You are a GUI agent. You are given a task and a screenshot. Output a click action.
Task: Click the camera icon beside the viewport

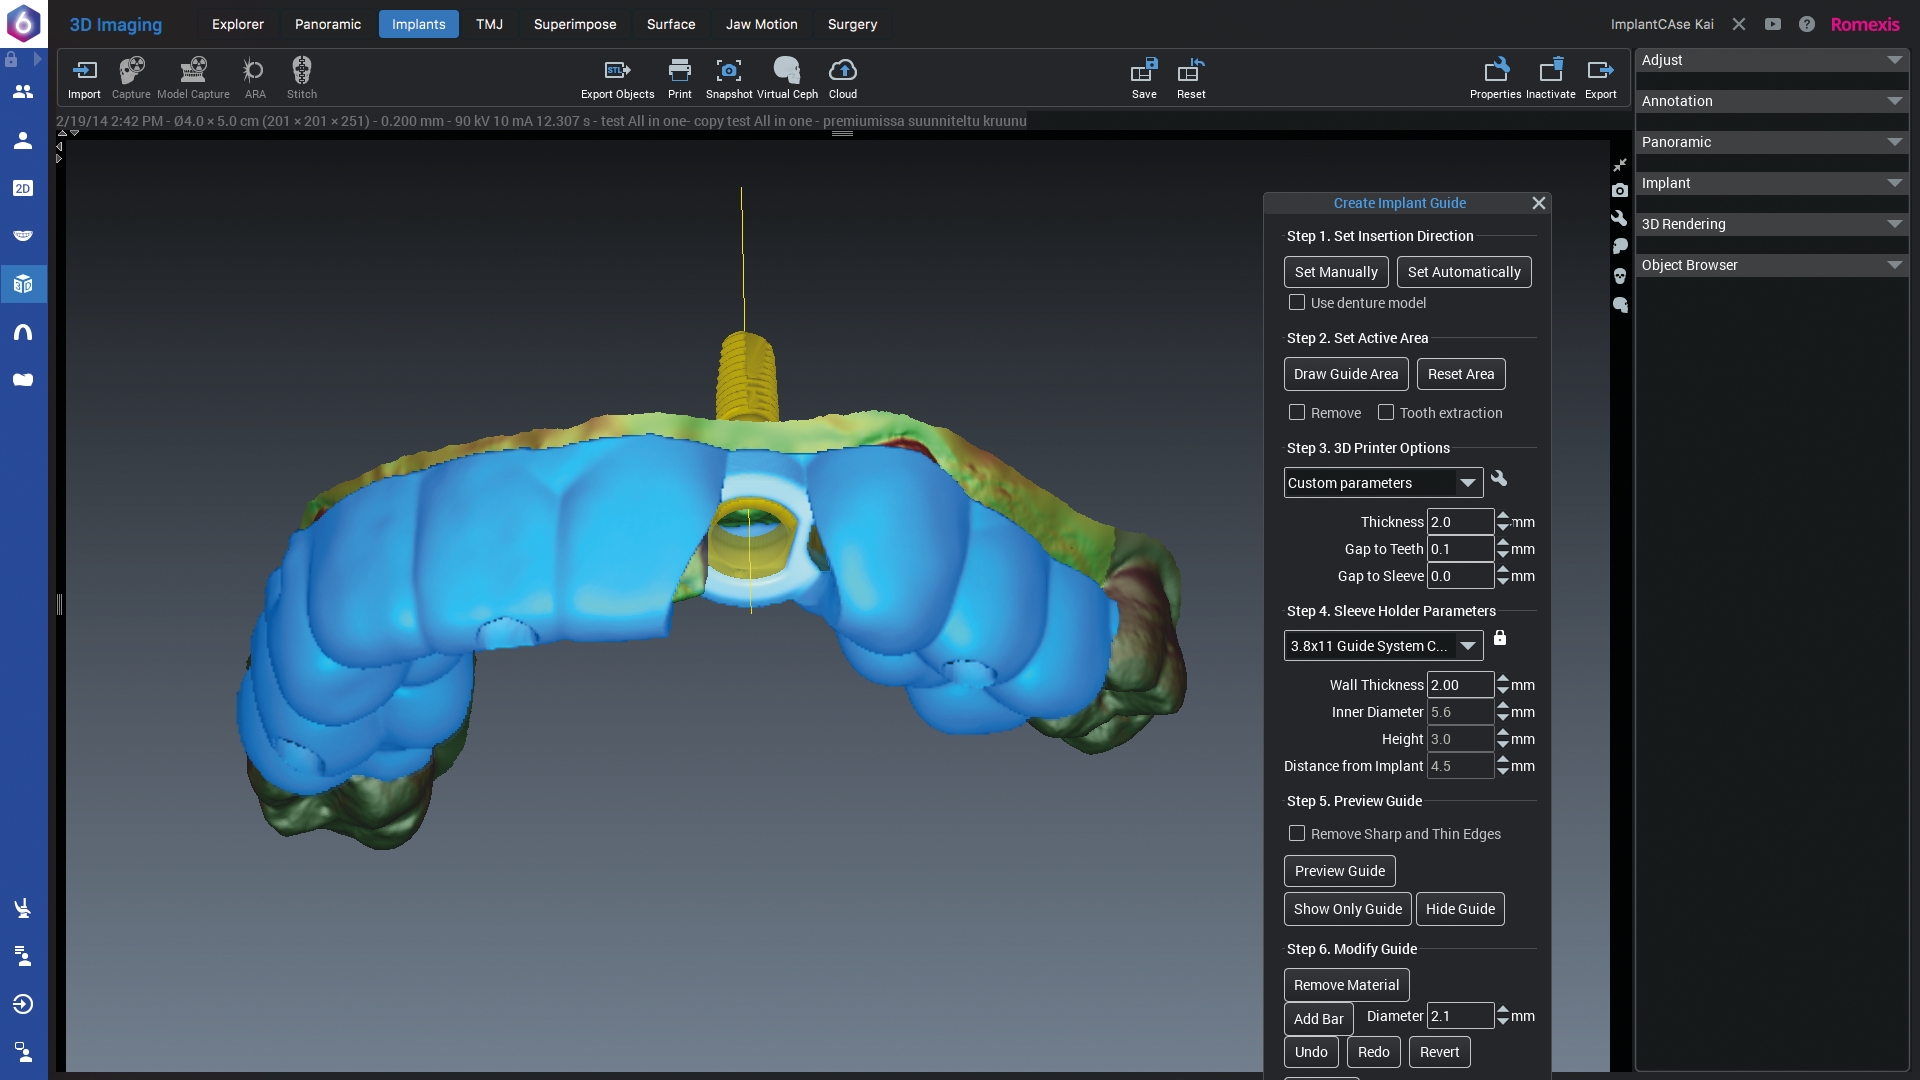click(1620, 191)
